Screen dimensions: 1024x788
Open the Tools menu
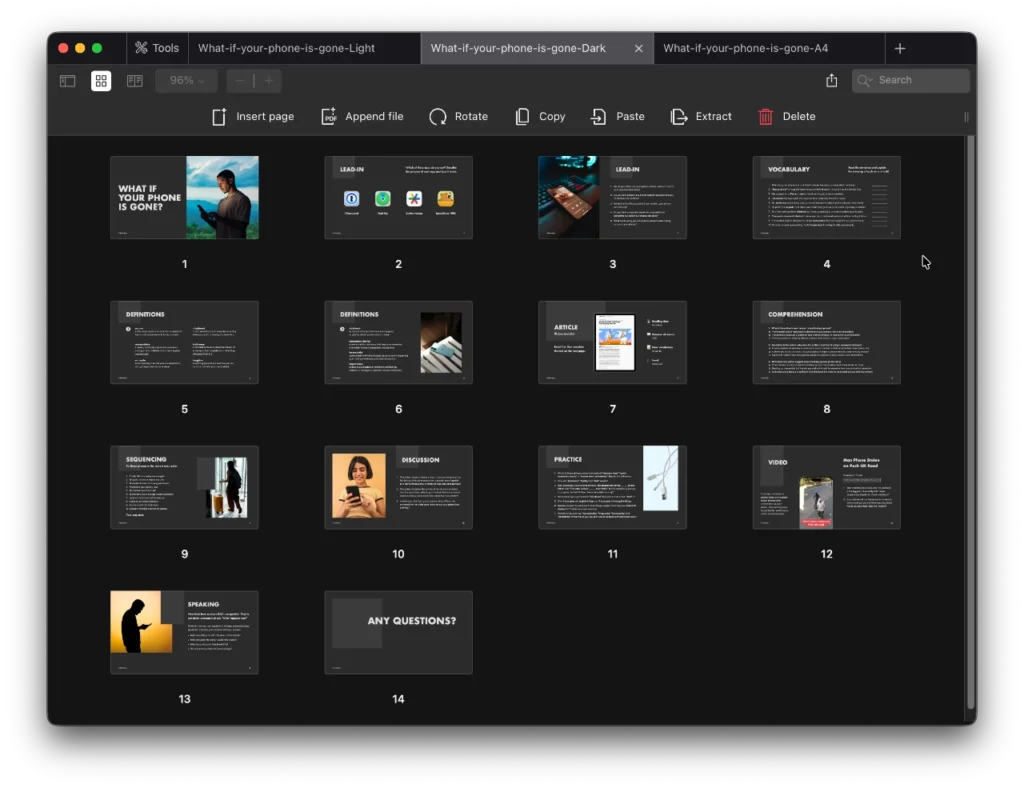pyautogui.click(x=157, y=48)
